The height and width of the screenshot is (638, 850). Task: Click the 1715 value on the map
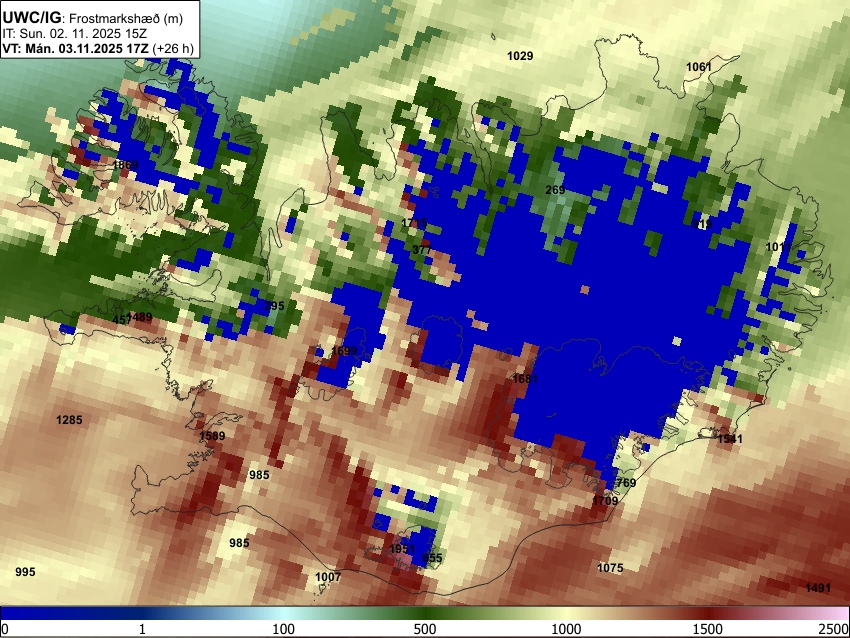point(414,223)
